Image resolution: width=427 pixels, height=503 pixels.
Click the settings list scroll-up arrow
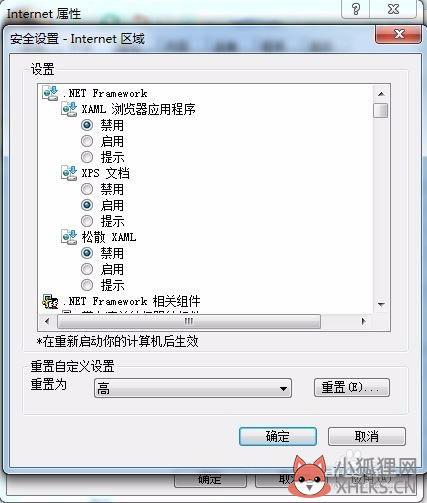[381, 94]
